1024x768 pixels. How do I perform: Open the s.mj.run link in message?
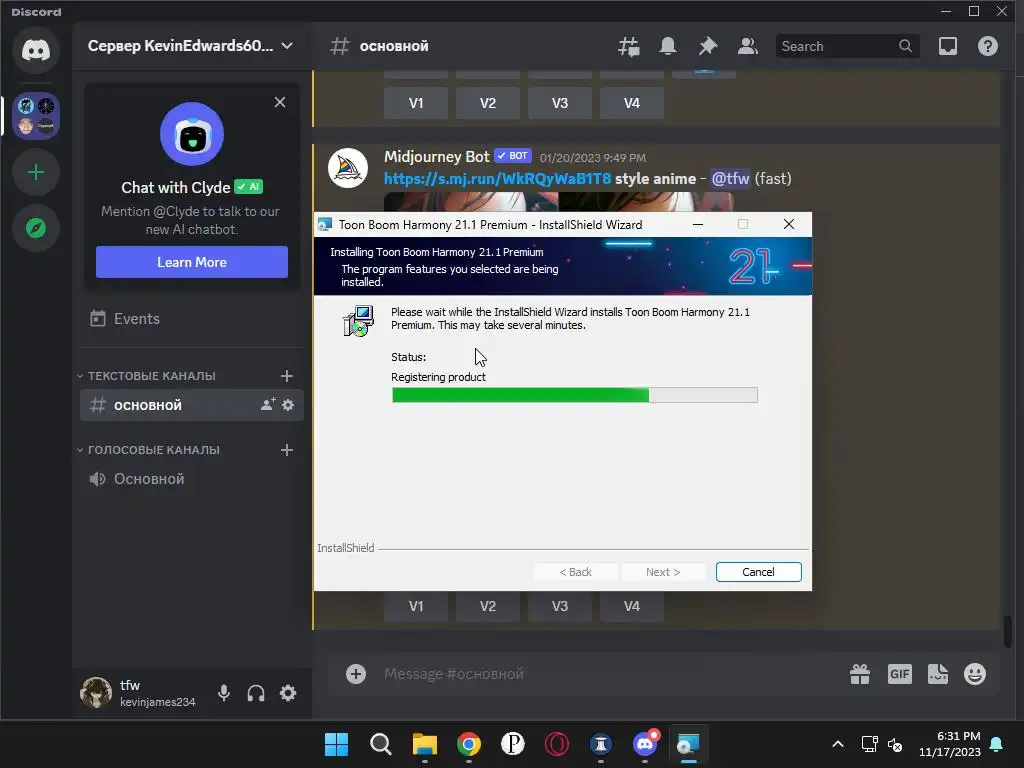coord(497,178)
